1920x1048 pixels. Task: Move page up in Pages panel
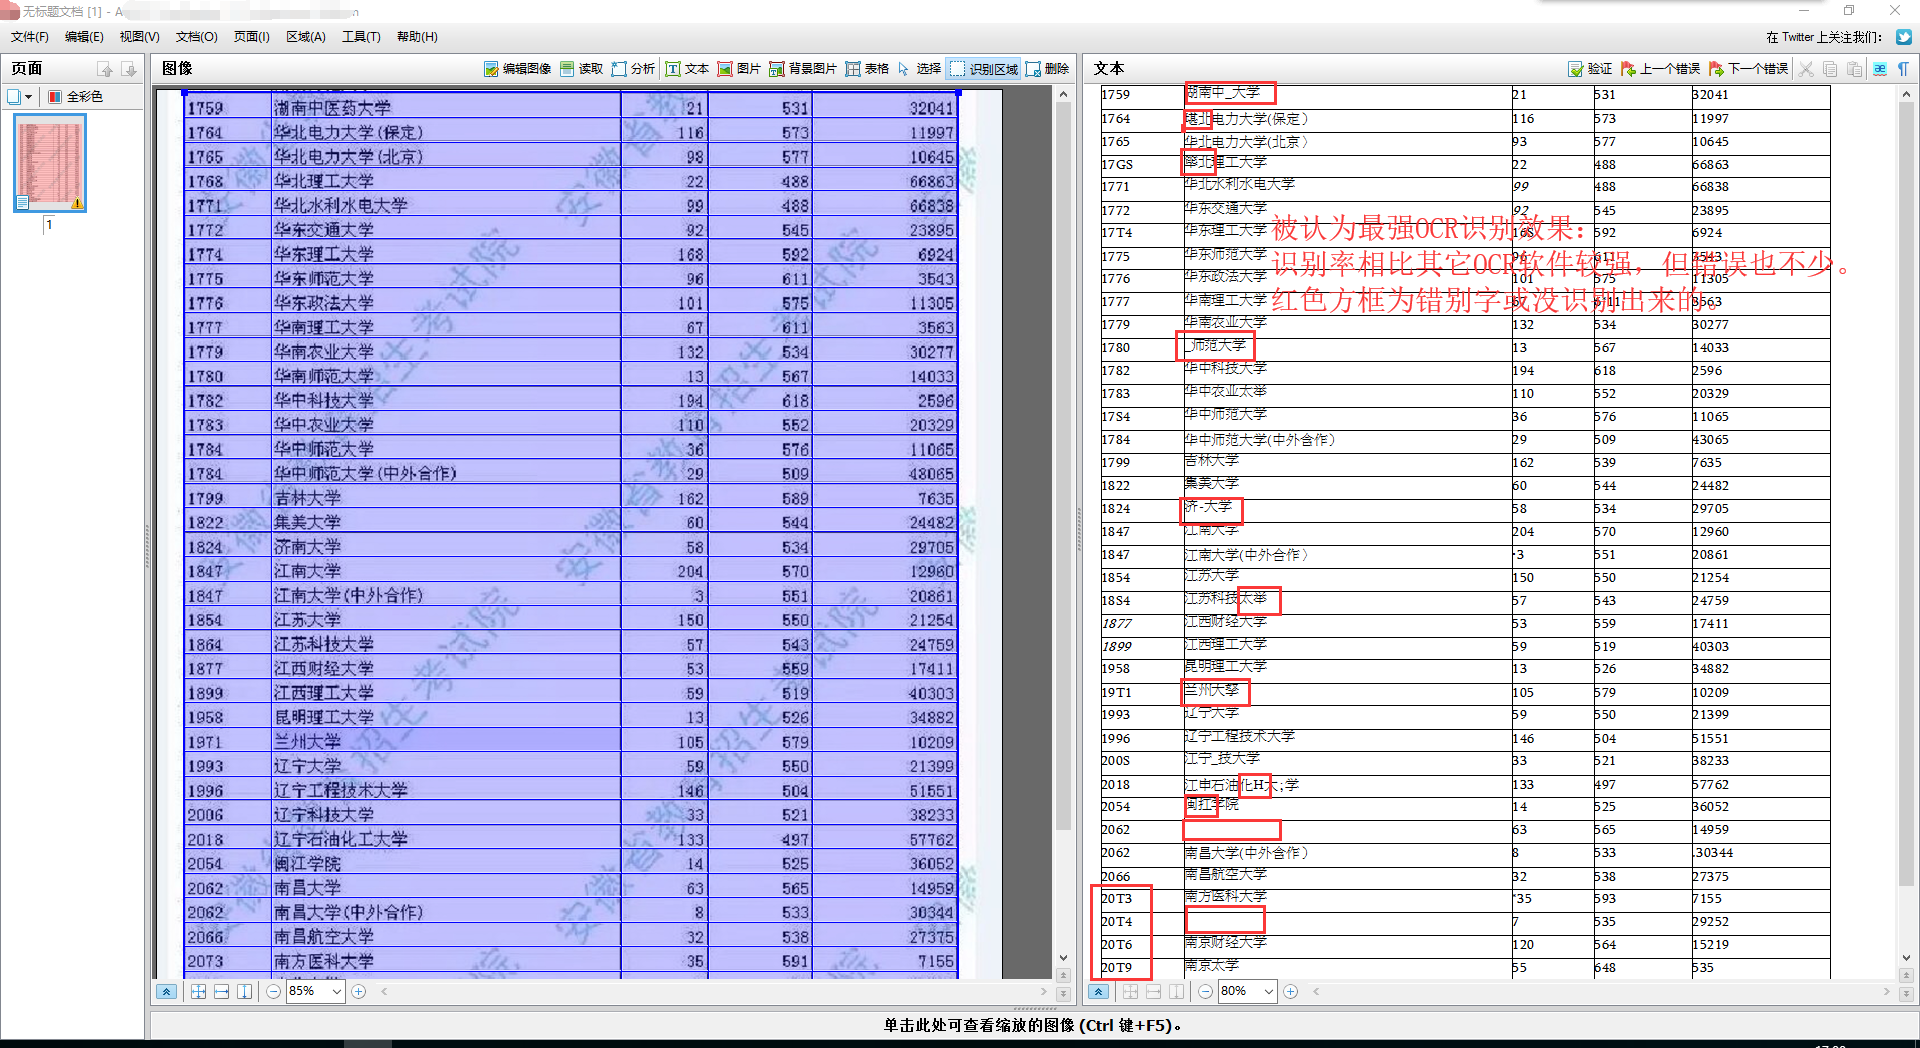(105, 69)
